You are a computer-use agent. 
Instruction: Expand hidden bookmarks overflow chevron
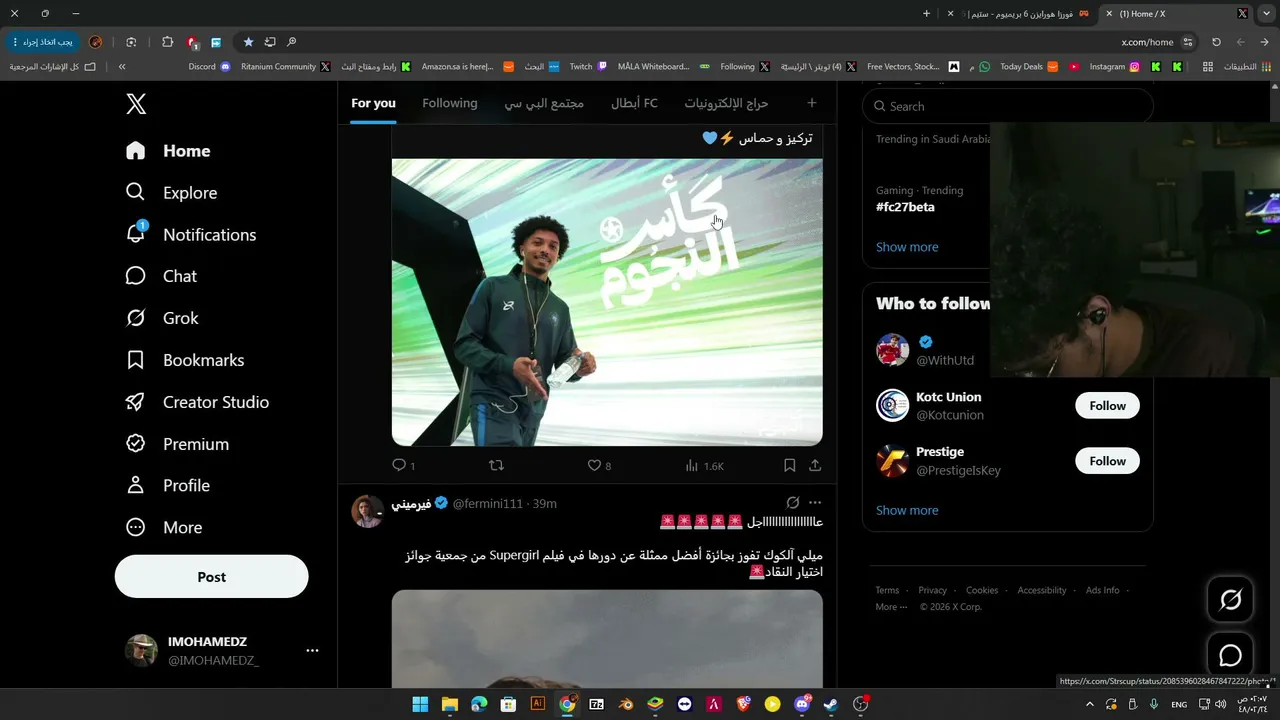(x=122, y=67)
